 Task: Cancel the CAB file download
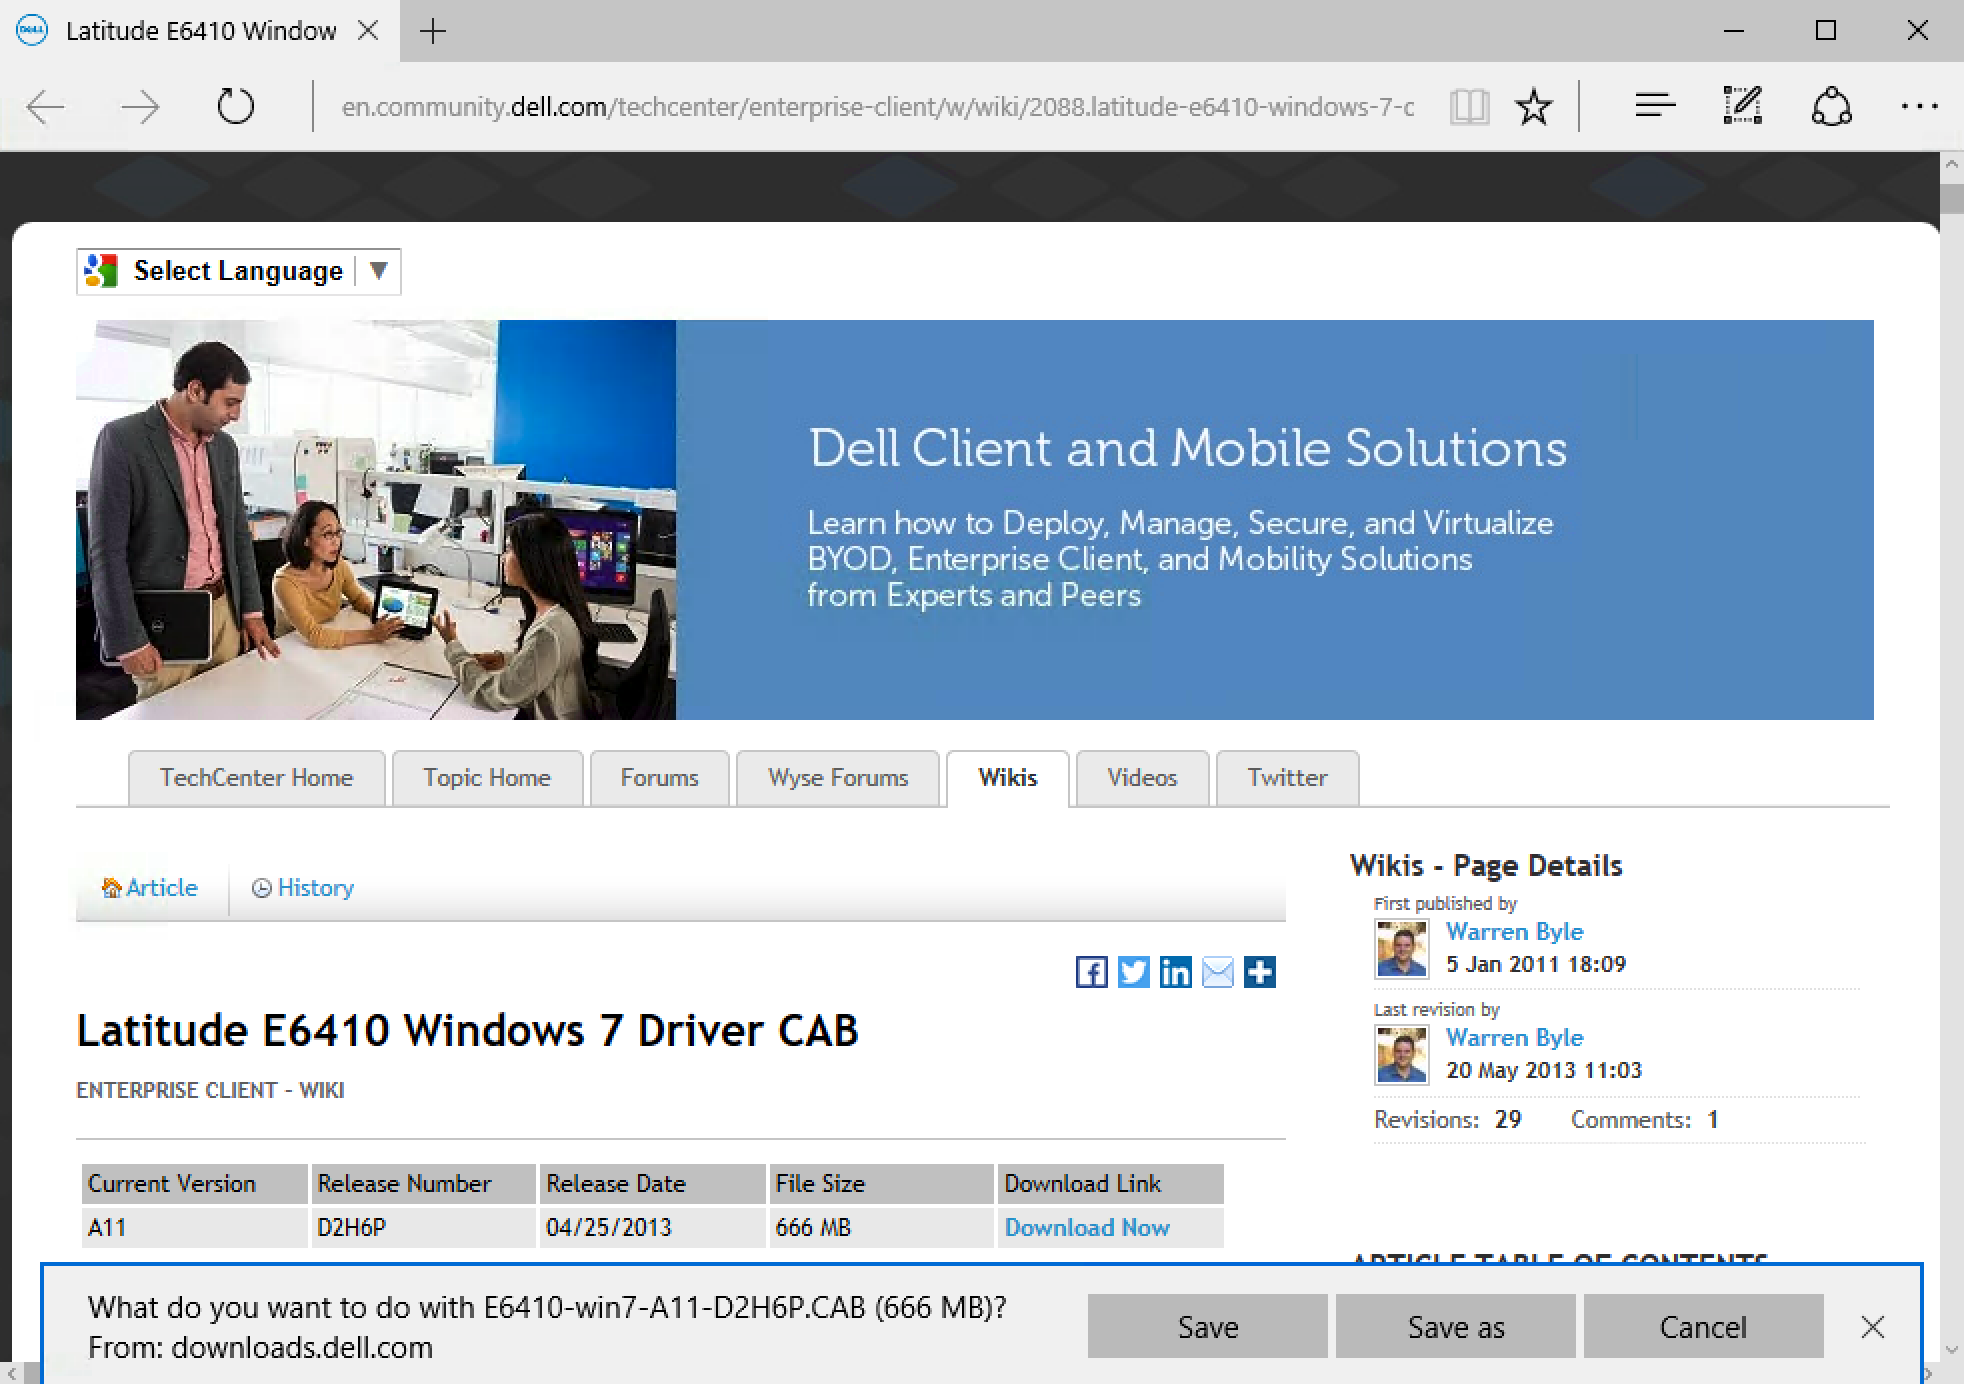1704,1327
